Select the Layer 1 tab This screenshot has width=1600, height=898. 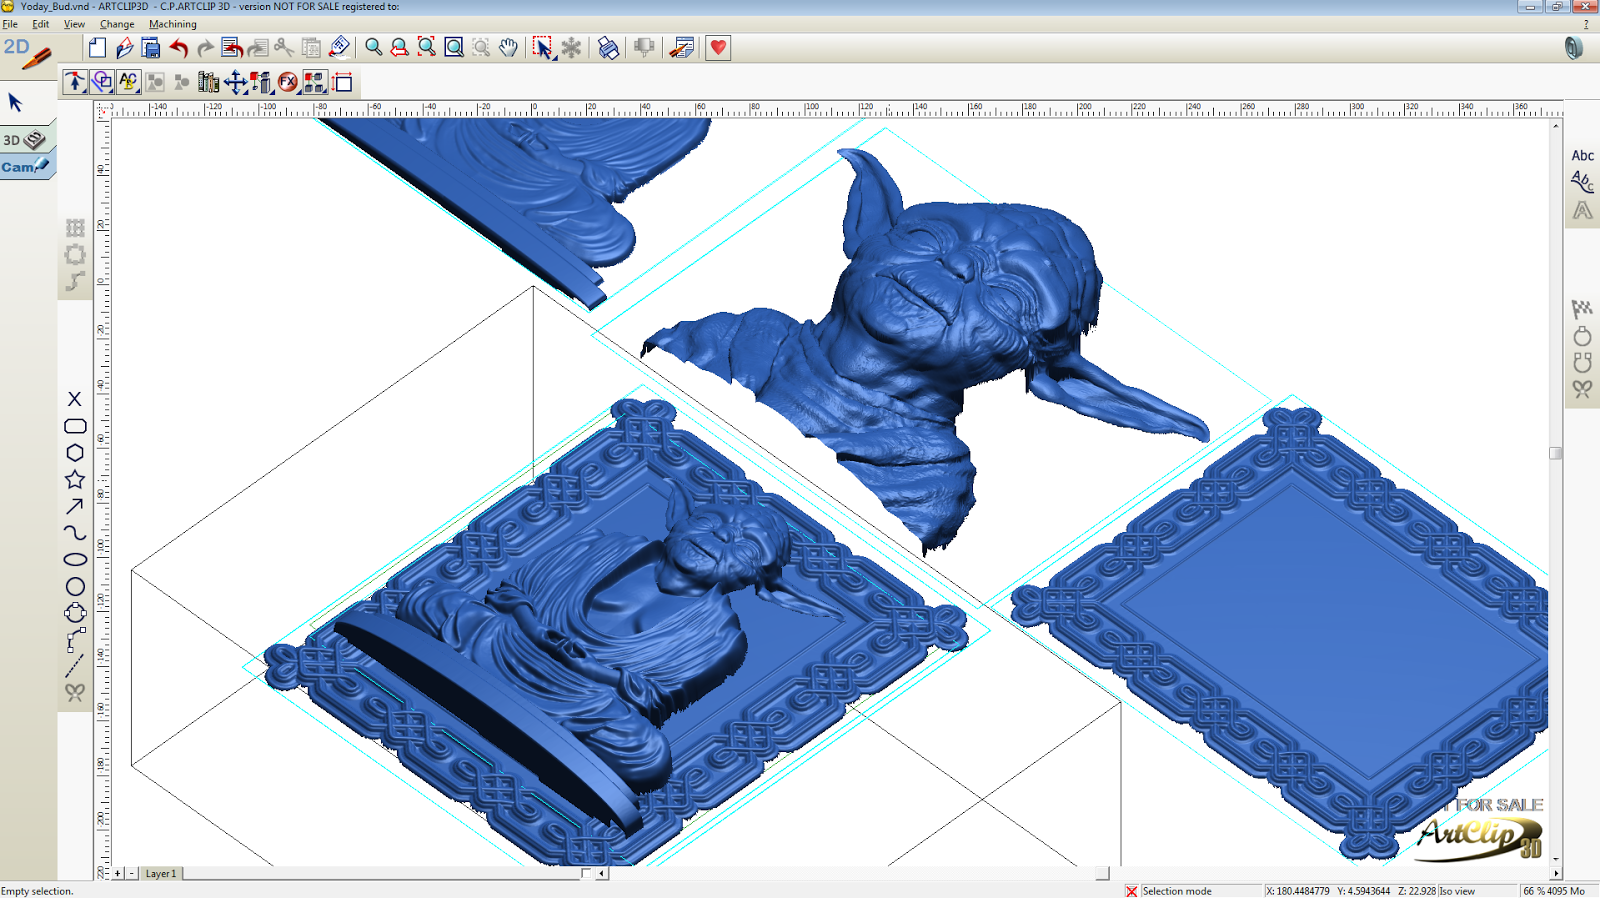(x=161, y=873)
